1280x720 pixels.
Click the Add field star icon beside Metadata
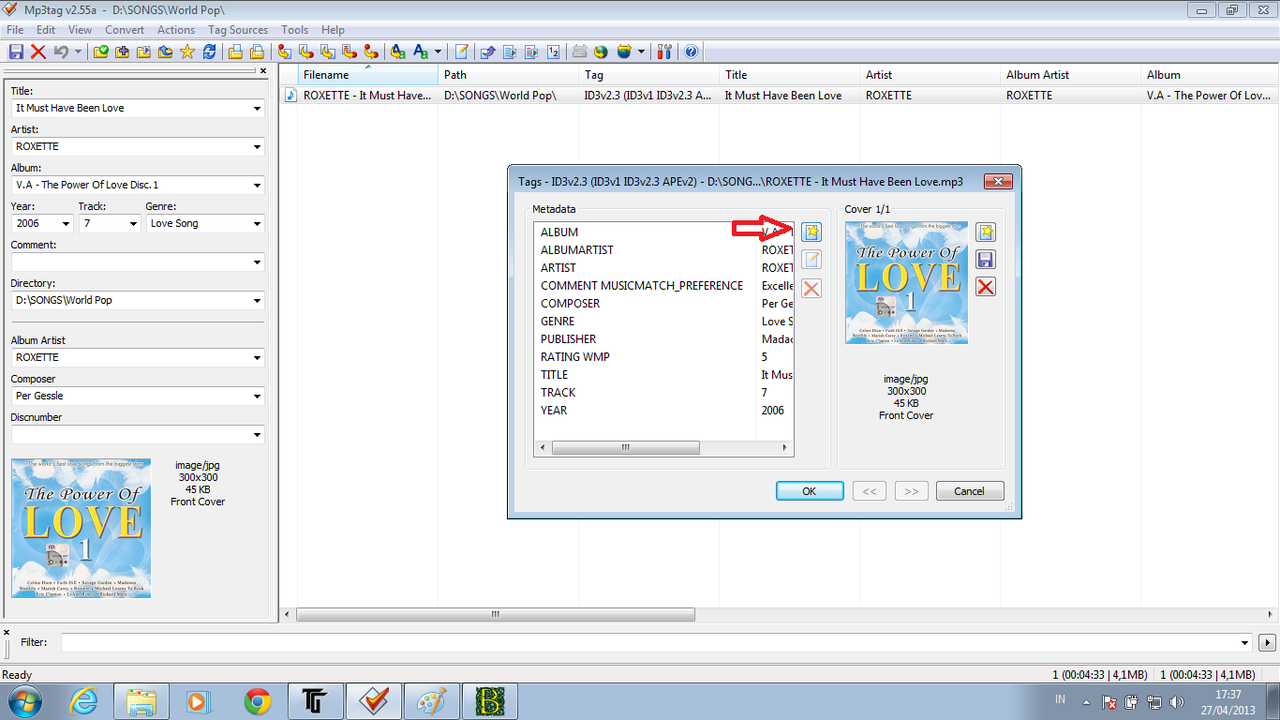811,232
